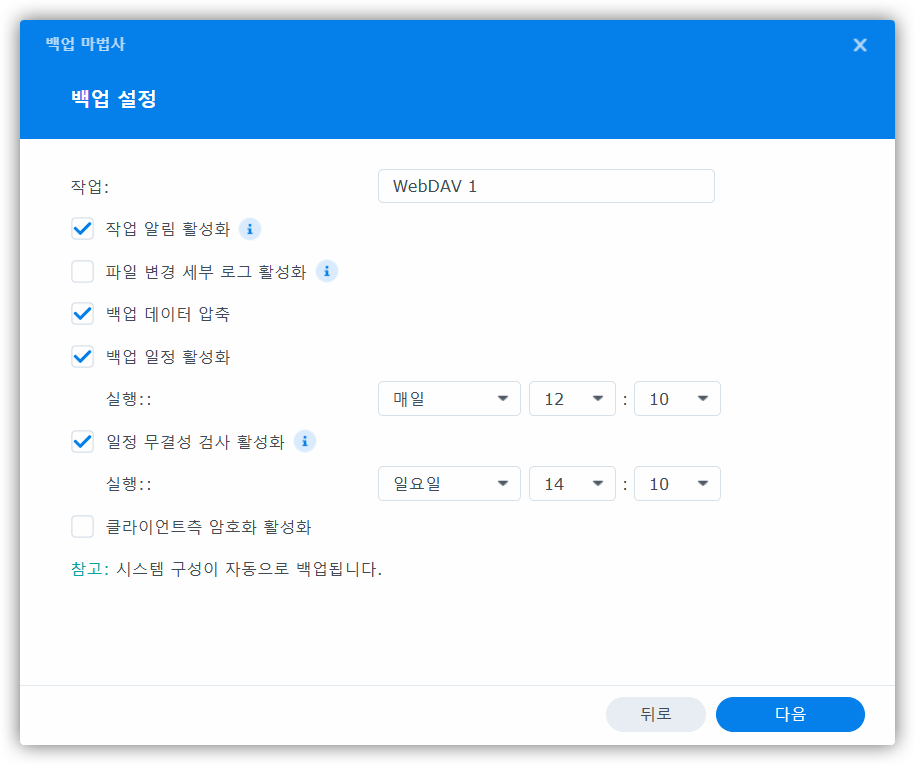Click the 다음 button
Image resolution: width=915 pixels, height=765 pixels.
click(x=790, y=714)
